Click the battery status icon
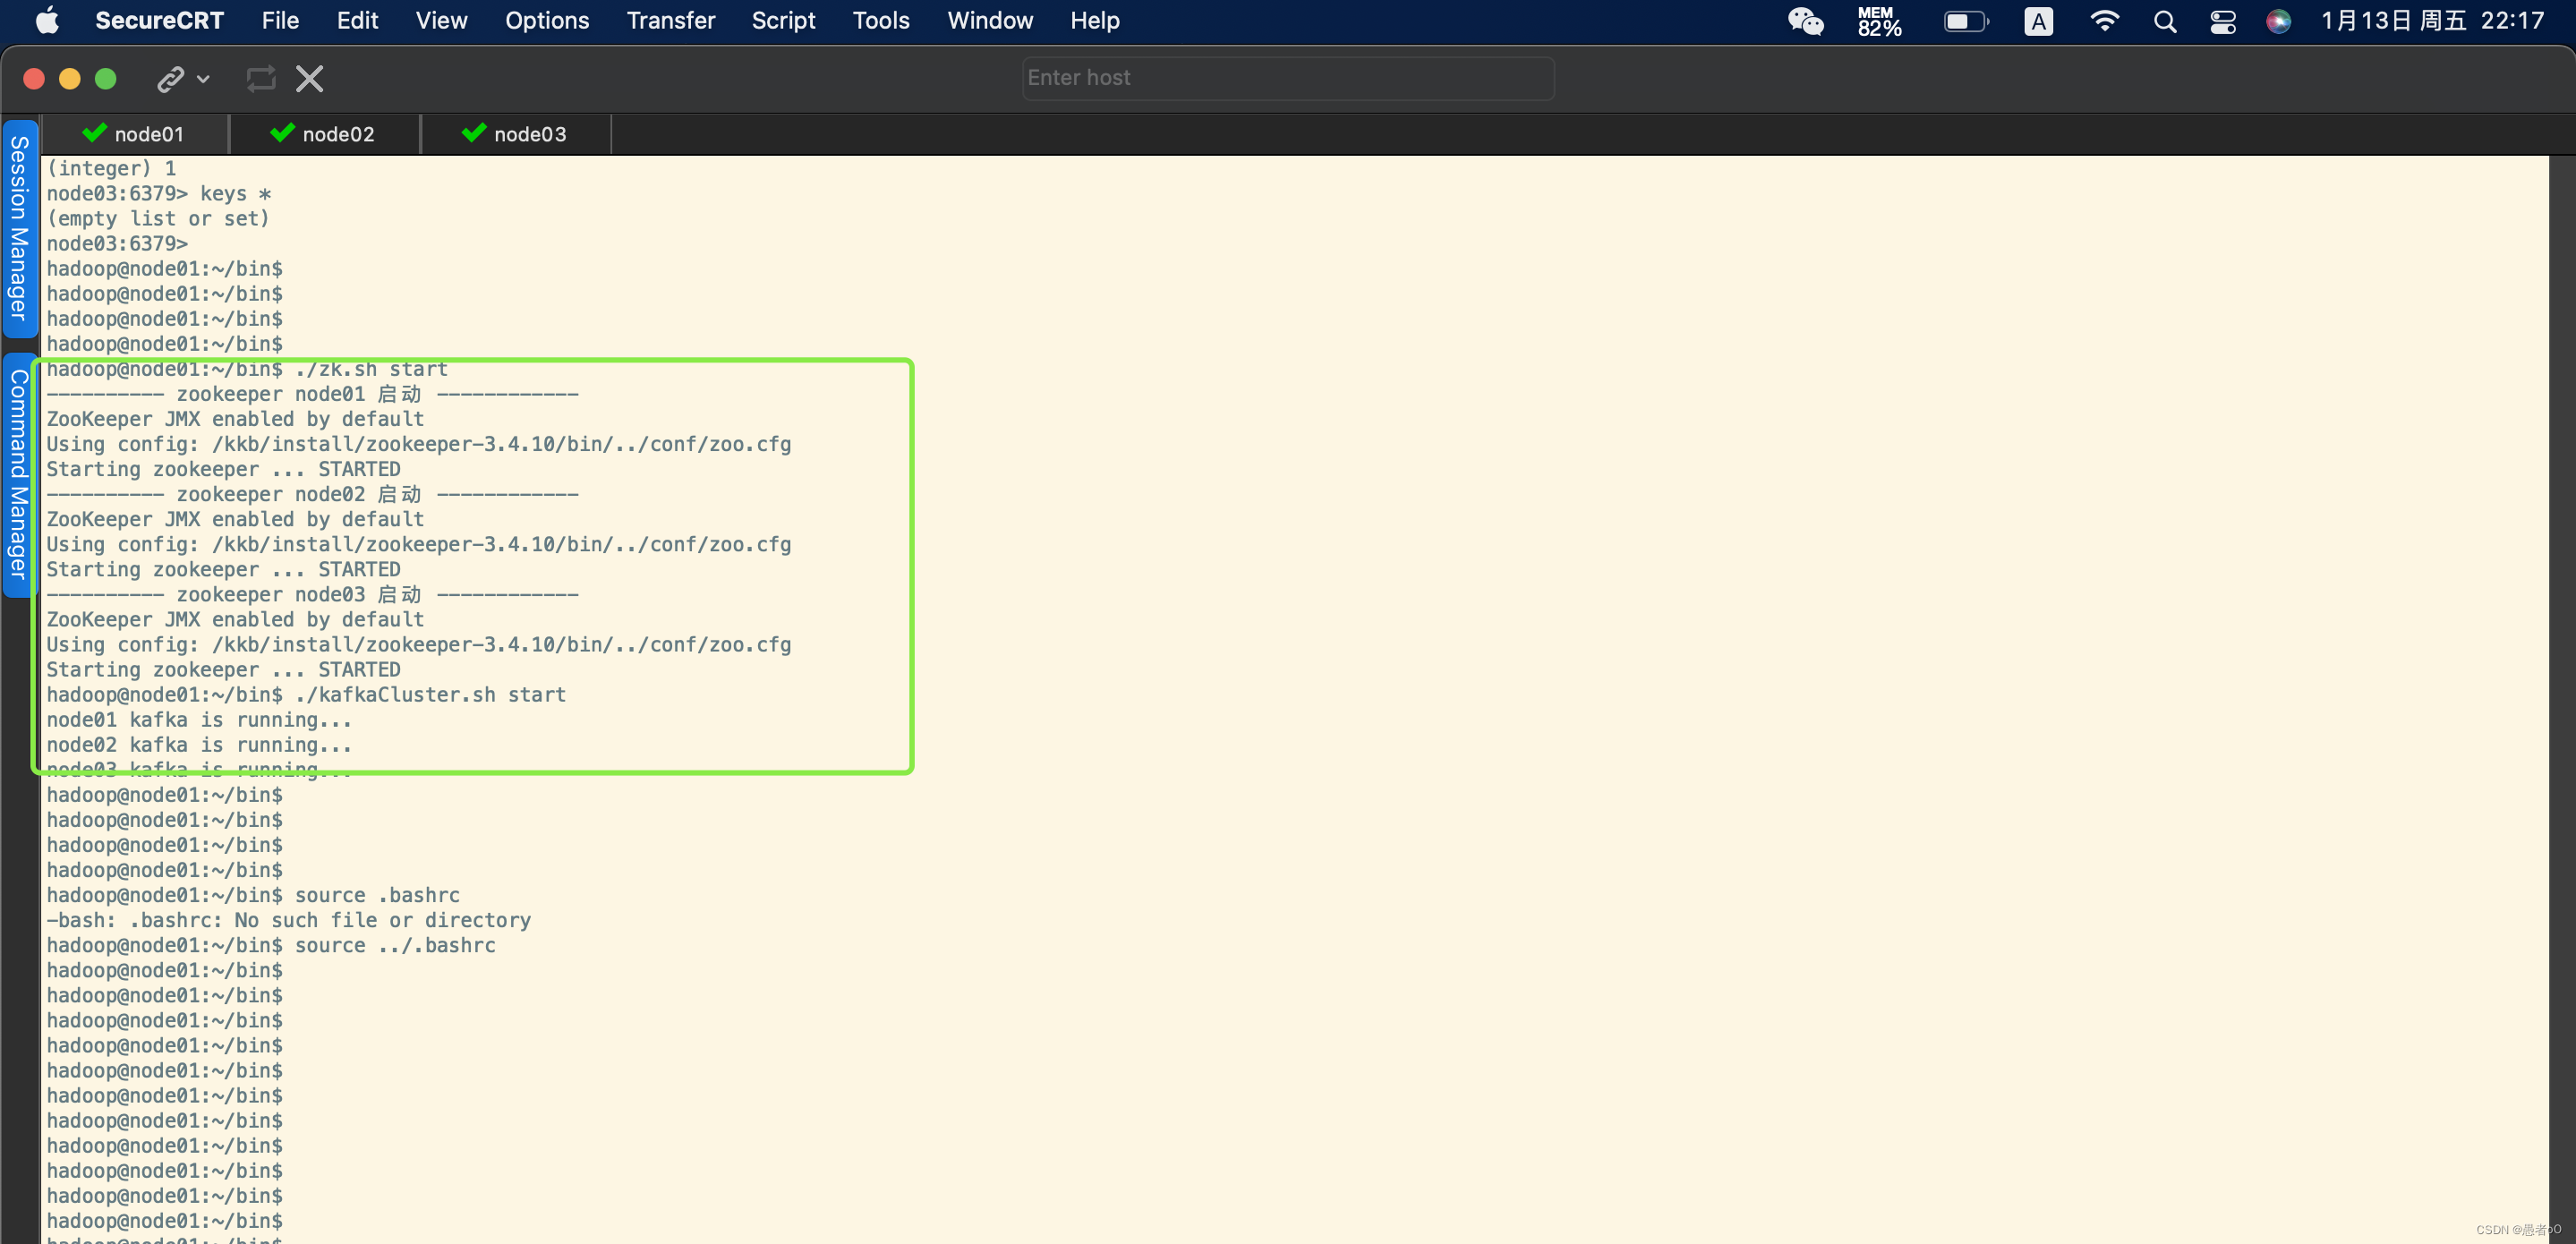This screenshot has height=1244, width=2576. point(1966,21)
